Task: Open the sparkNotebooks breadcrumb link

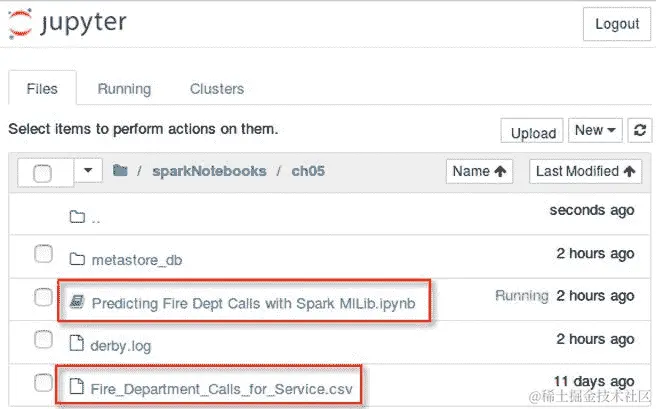Action: (209, 171)
